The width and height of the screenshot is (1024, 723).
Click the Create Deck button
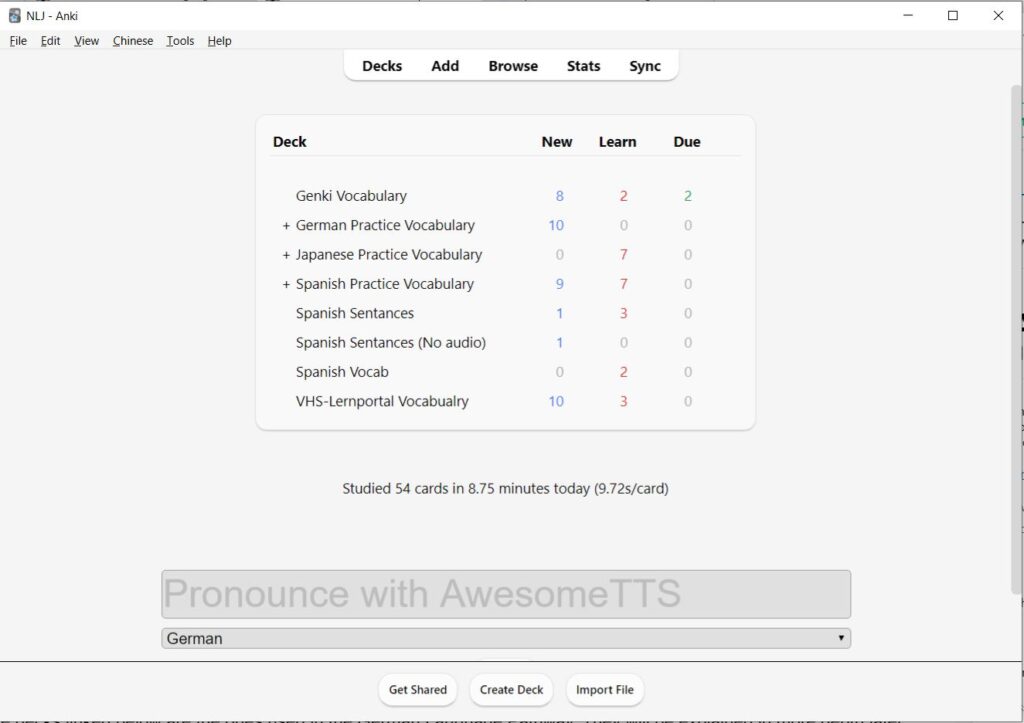pyautogui.click(x=511, y=689)
